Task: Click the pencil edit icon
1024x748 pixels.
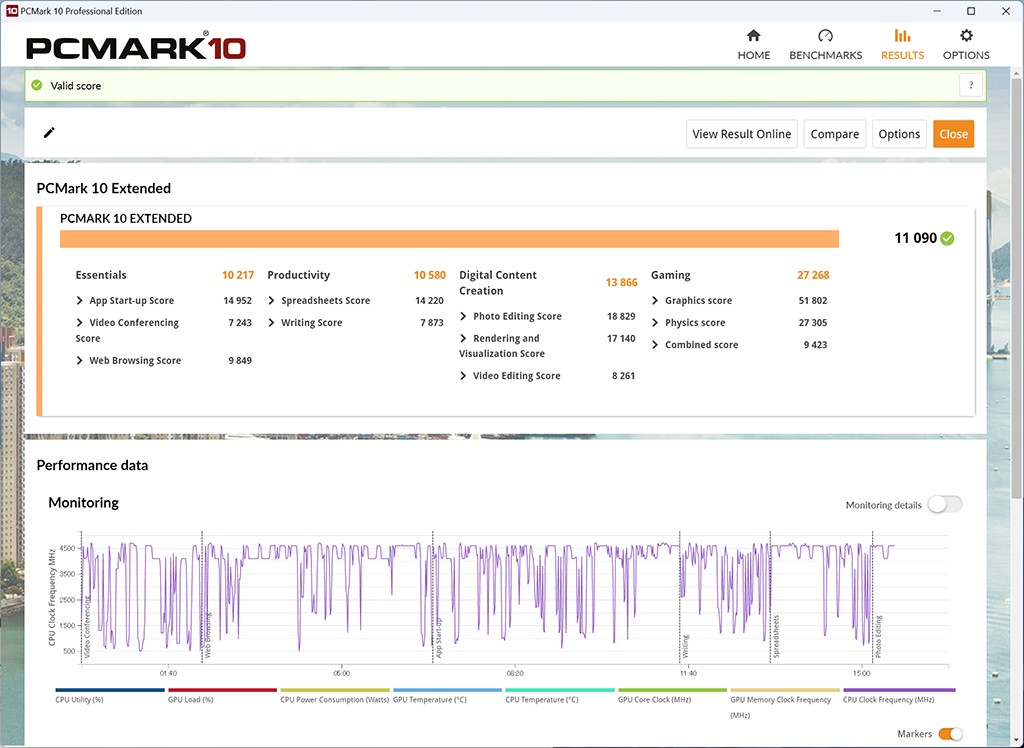Action: tap(49, 133)
